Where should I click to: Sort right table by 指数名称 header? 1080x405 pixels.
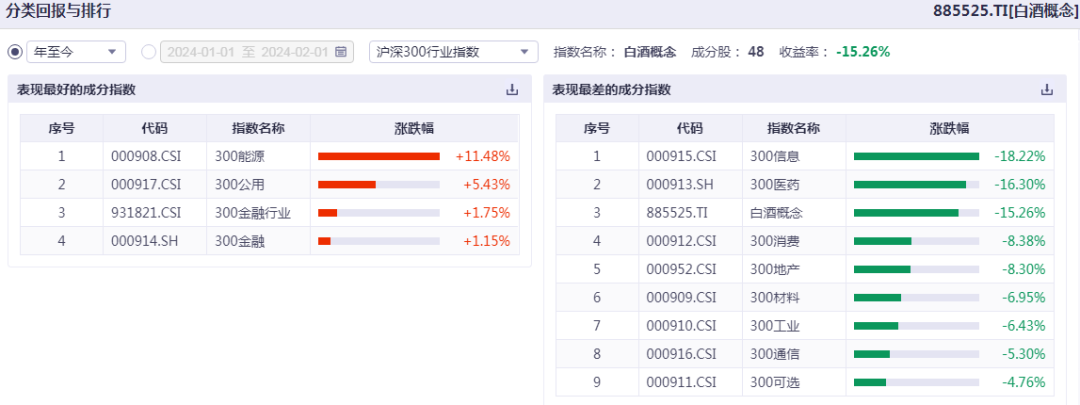click(794, 128)
